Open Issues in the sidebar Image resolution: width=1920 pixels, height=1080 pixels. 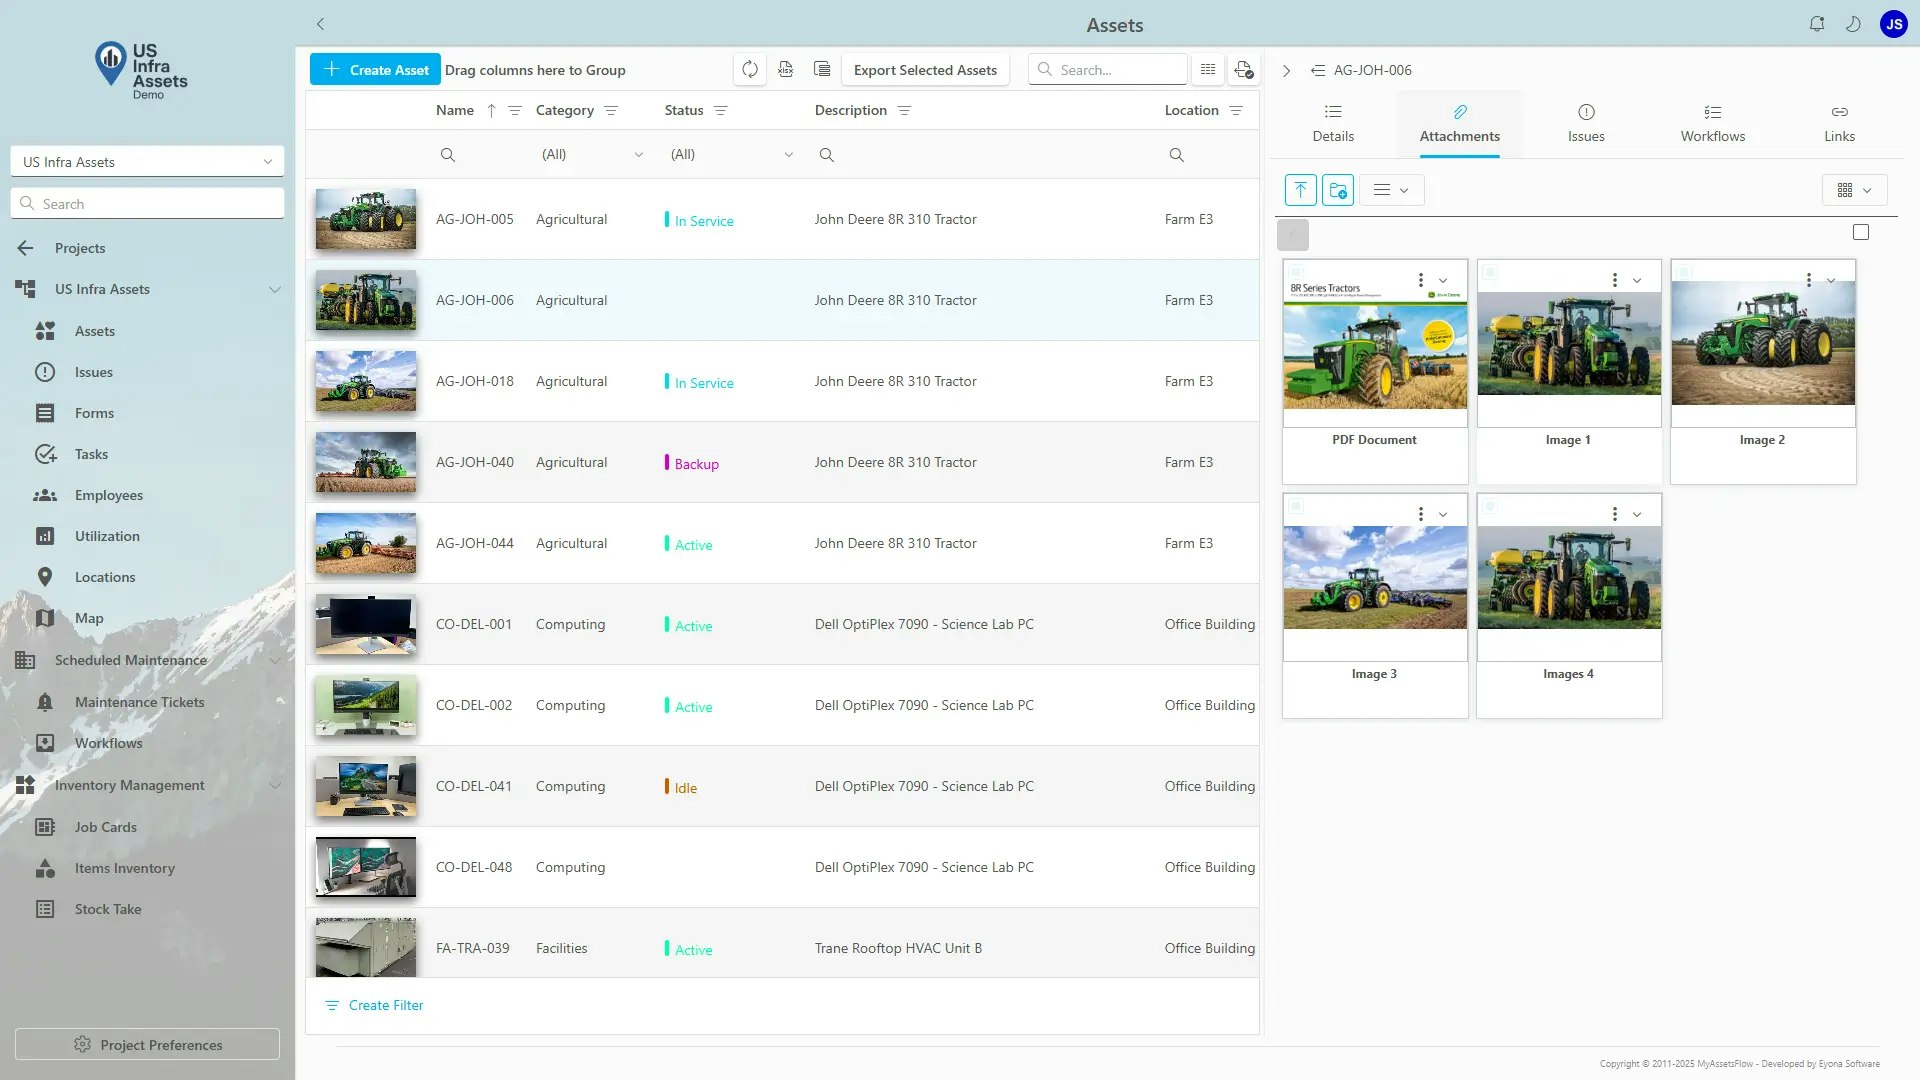[x=93, y=372]
